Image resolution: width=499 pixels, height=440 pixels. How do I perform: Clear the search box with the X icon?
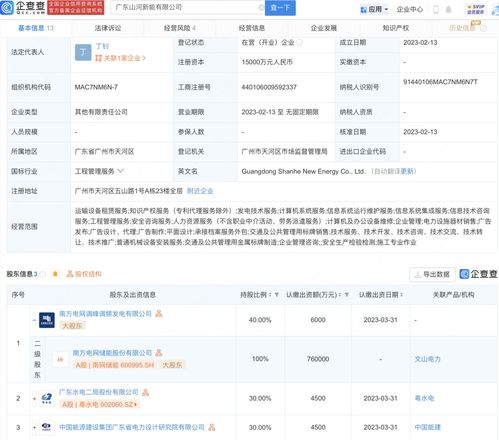261,7
